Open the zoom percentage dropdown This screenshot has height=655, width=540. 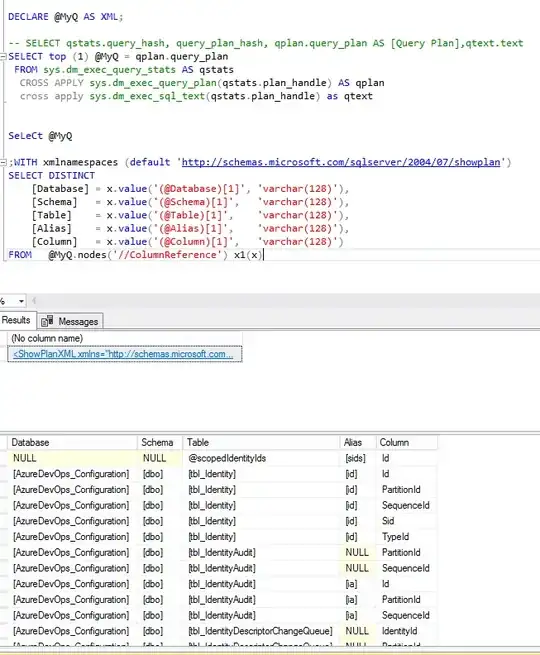[21, 301]
